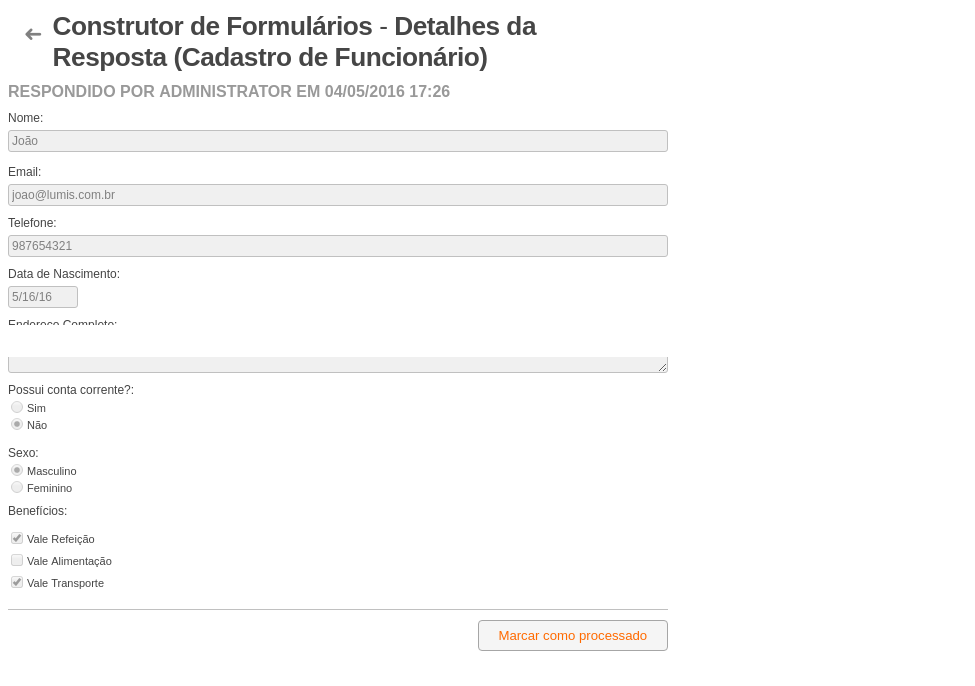
Task: Click the Email field with joao@lumis.com.br
Action: click(x=338, y=195)
